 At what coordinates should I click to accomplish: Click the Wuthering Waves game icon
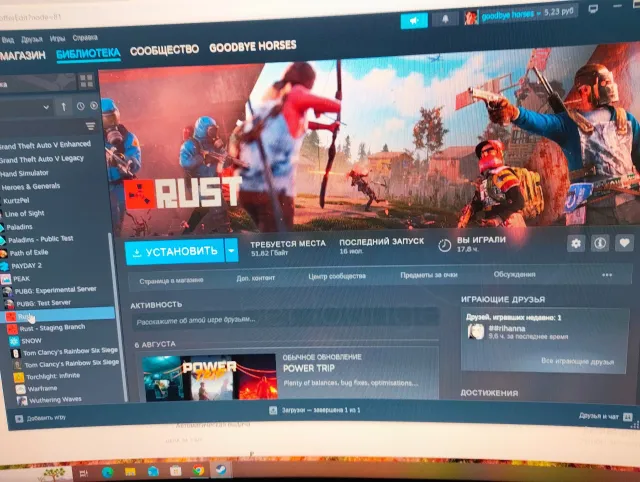point(22,401)
